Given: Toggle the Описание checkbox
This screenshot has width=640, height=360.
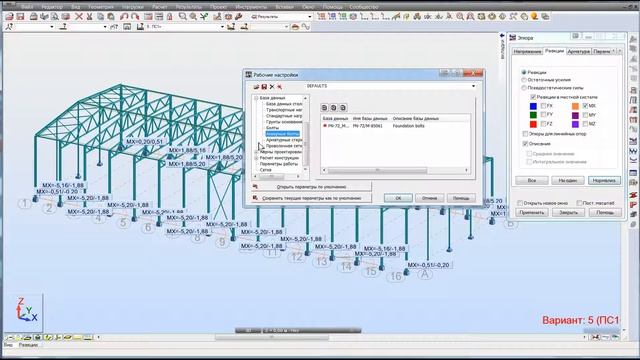Looking at the screenshot, I should (525, 144).
